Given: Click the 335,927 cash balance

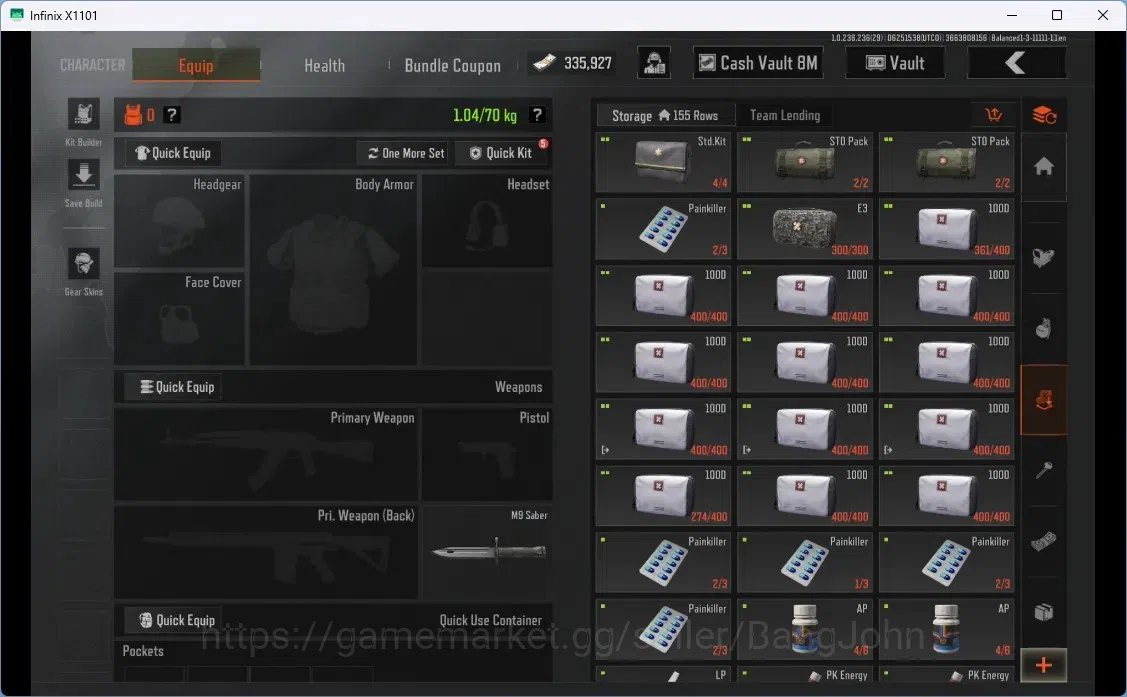Looking at the screenshot, I should coord(573,63).
